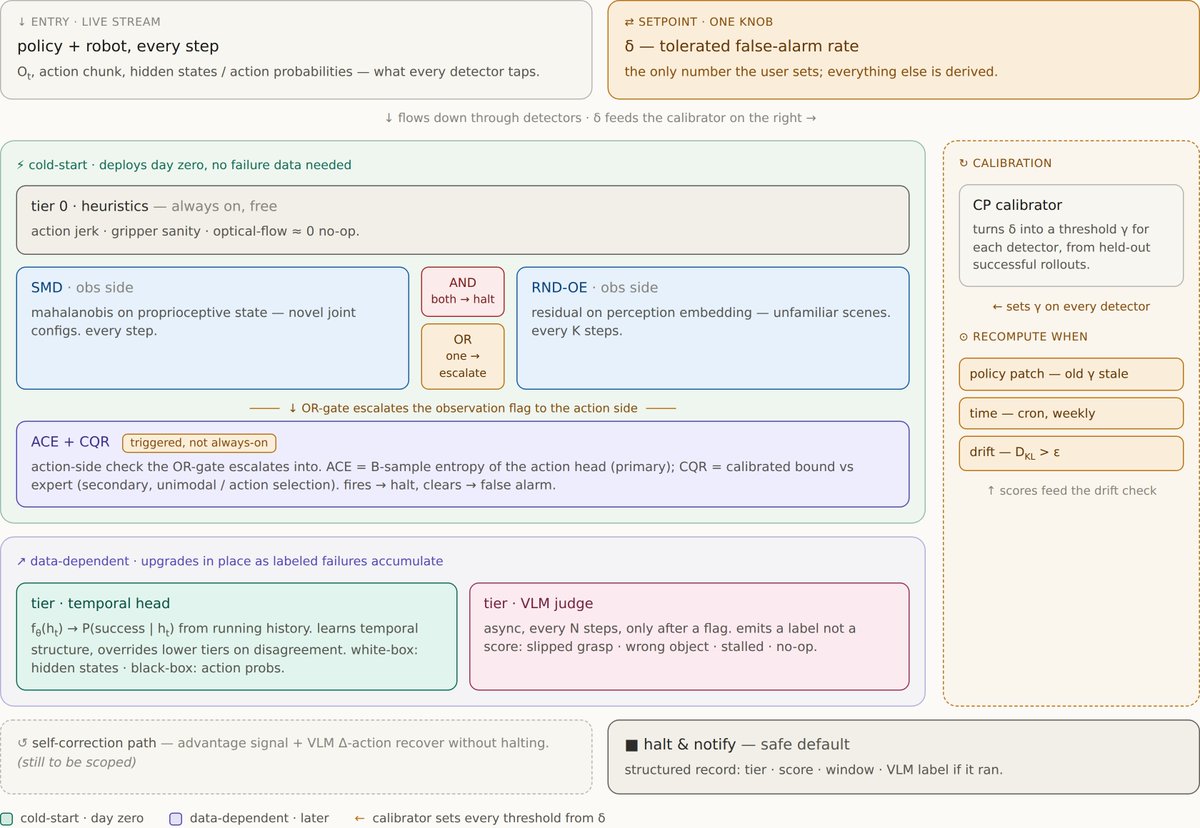Click the ACE + CQR heading
1200x828 pixels.
(x=70, y=442)
